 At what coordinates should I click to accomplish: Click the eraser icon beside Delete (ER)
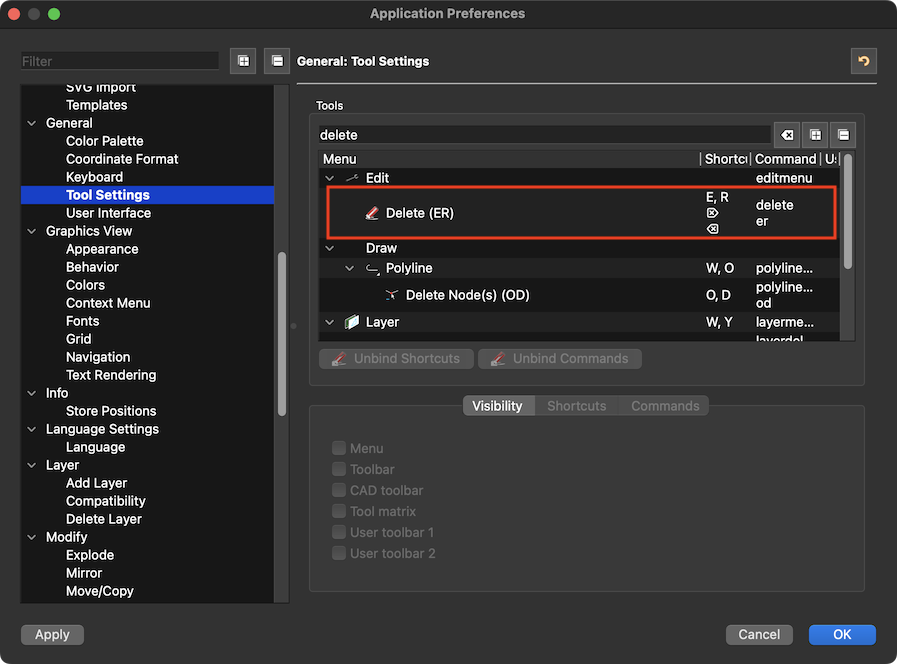pyautogui.click(x=372, y=213)
